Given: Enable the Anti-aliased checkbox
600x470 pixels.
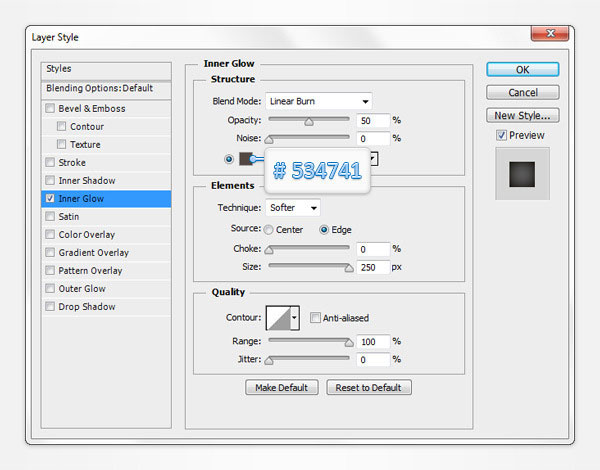Looking at the screenshot, I should [315, 318].
